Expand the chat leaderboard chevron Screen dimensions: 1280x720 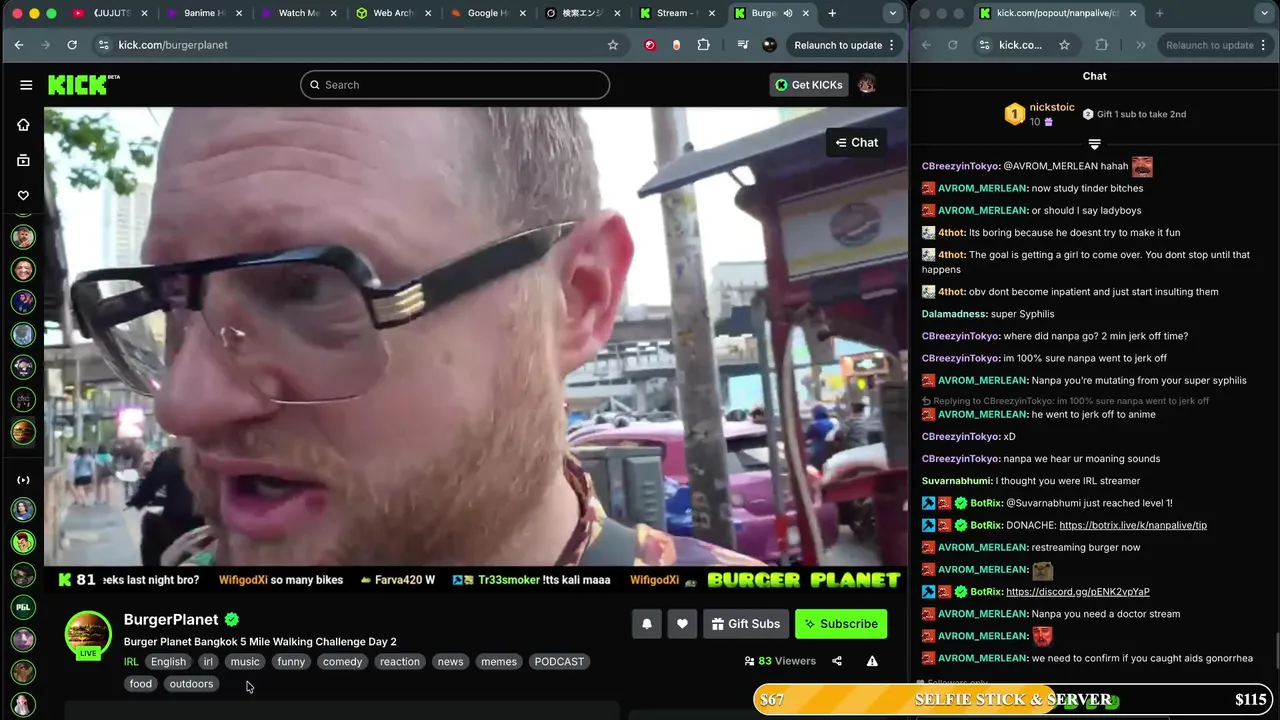pyautogui.click(x=1094, y=145)
